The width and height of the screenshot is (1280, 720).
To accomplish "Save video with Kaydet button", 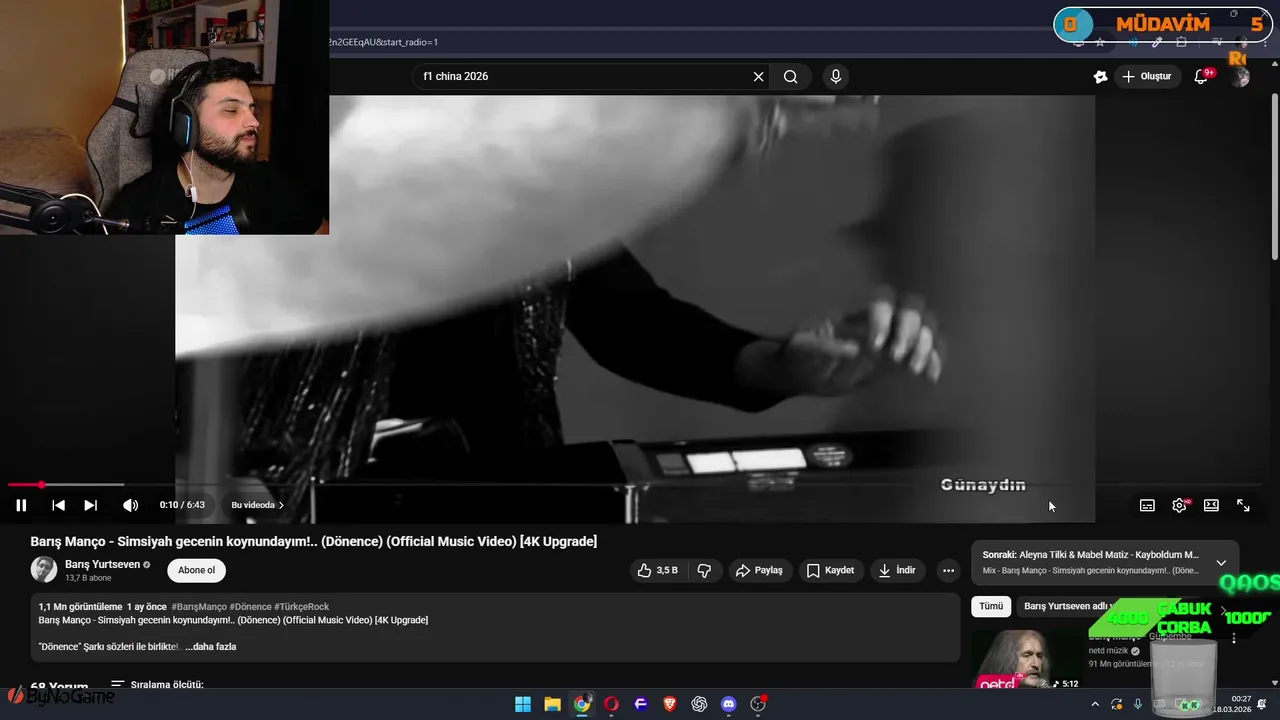I will pos(831,570).
